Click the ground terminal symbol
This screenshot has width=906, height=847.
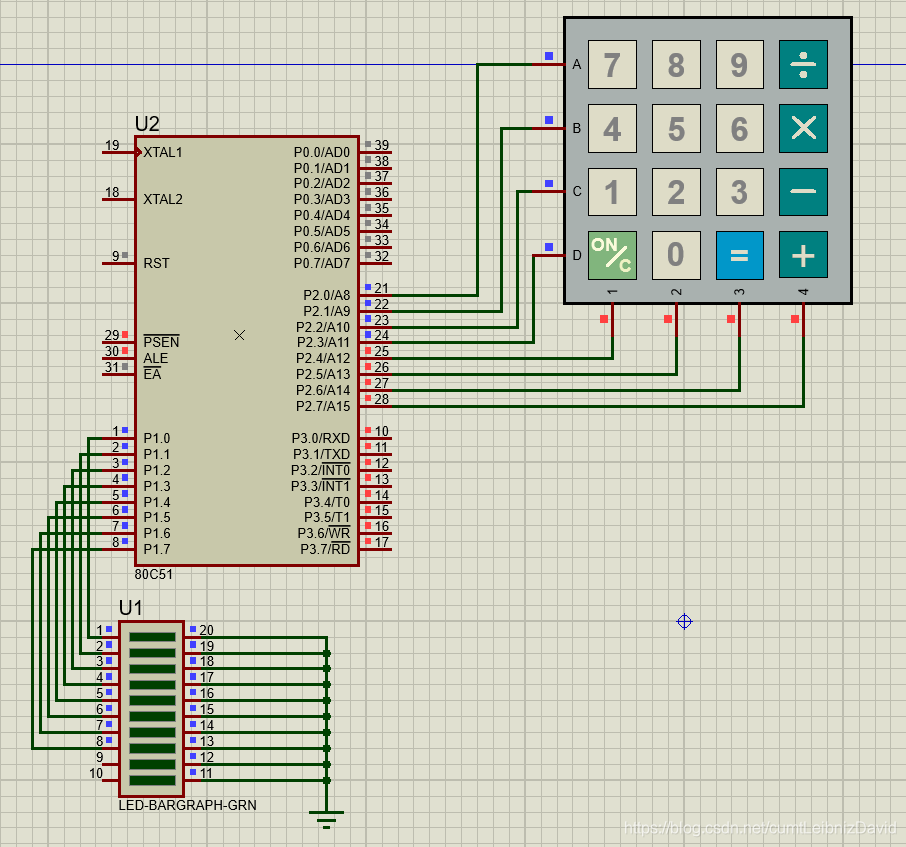point(326,819)
